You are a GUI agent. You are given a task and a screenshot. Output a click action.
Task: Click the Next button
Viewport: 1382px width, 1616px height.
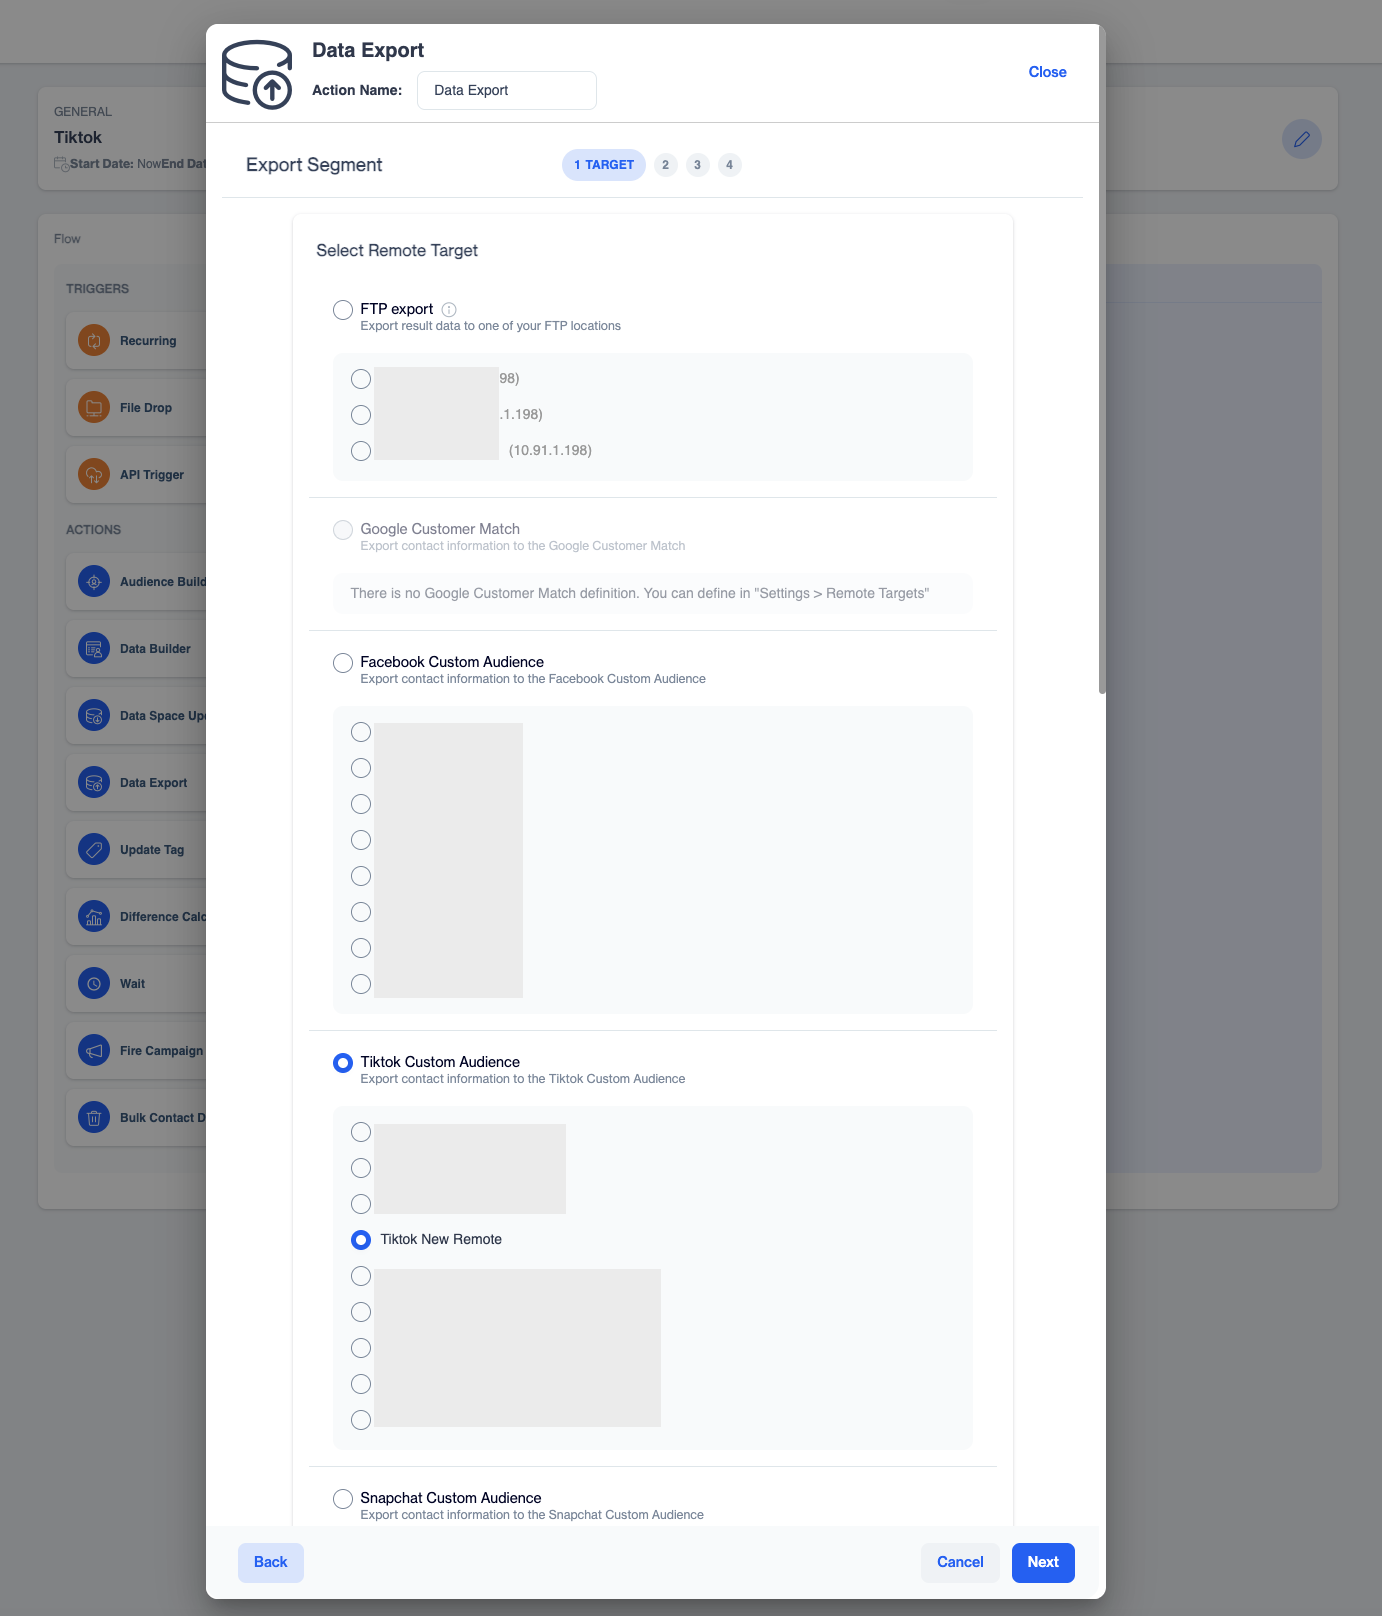tap(1043, 1563)
